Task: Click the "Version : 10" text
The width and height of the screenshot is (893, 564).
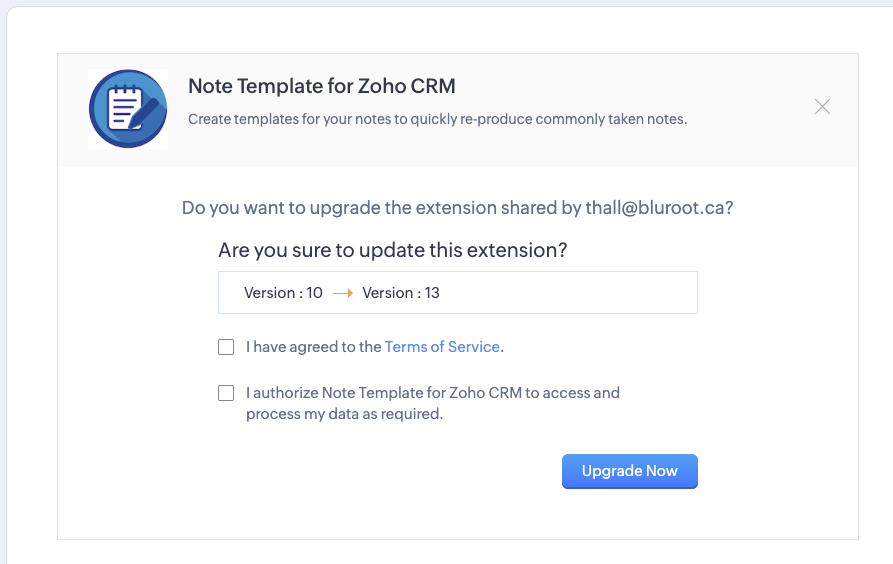Action: click(x=283, y=293)
